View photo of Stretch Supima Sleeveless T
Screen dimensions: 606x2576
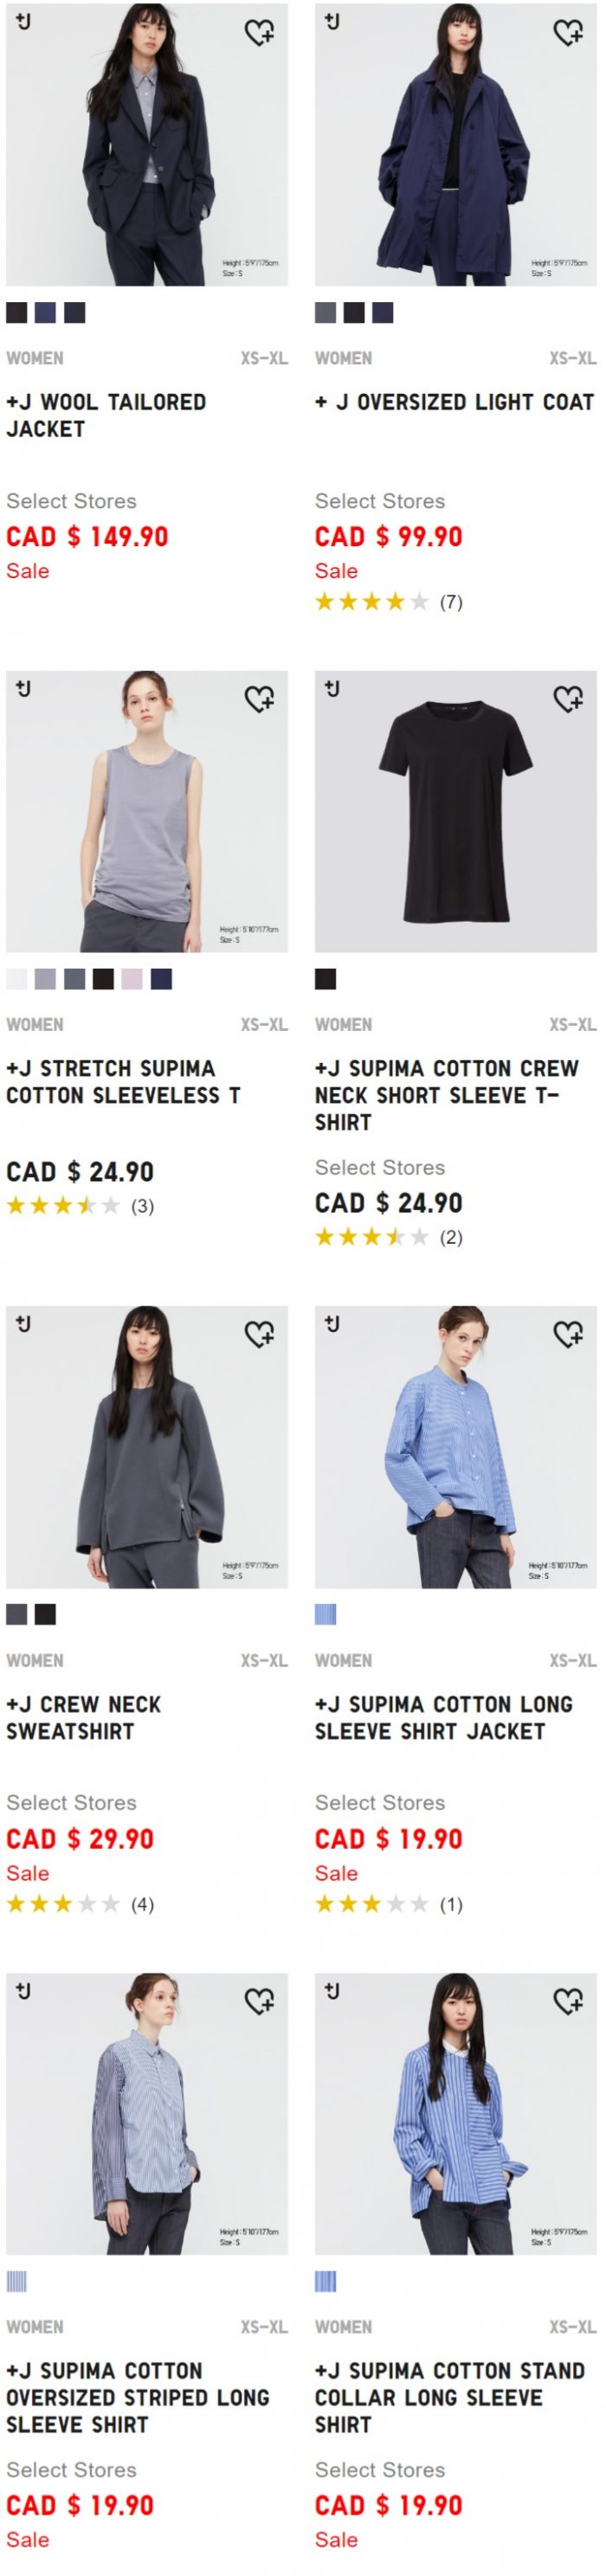click(147, 811)
